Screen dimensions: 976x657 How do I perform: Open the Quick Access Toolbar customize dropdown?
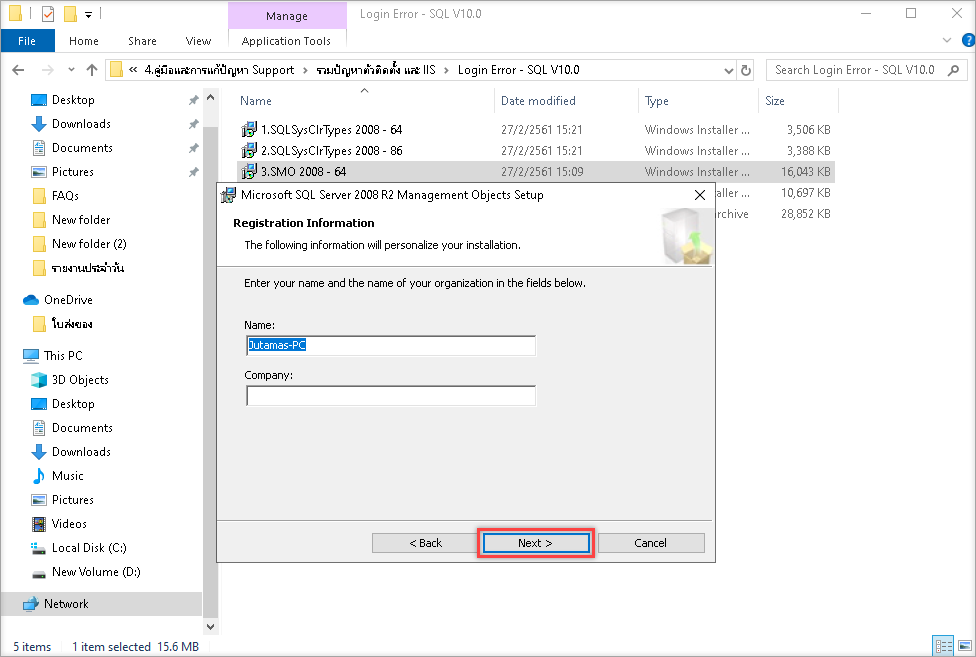point(88,14)
